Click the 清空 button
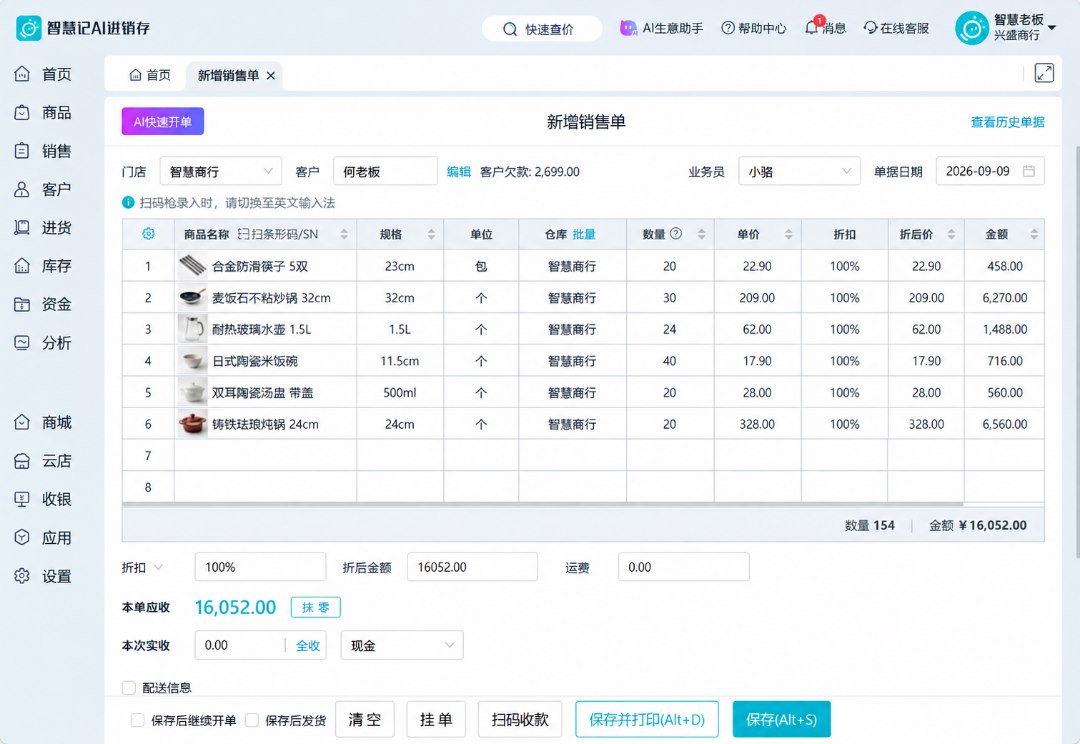 point(364,719)
